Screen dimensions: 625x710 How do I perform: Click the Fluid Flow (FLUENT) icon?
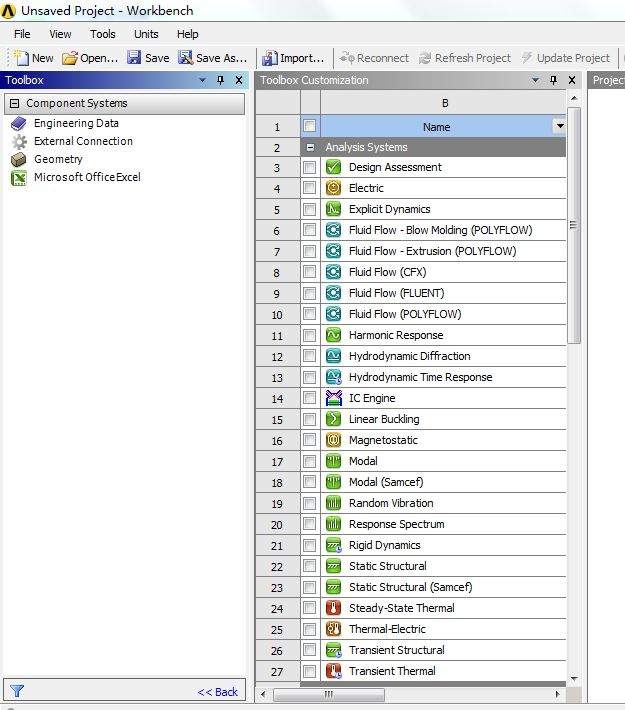(334, 293)
